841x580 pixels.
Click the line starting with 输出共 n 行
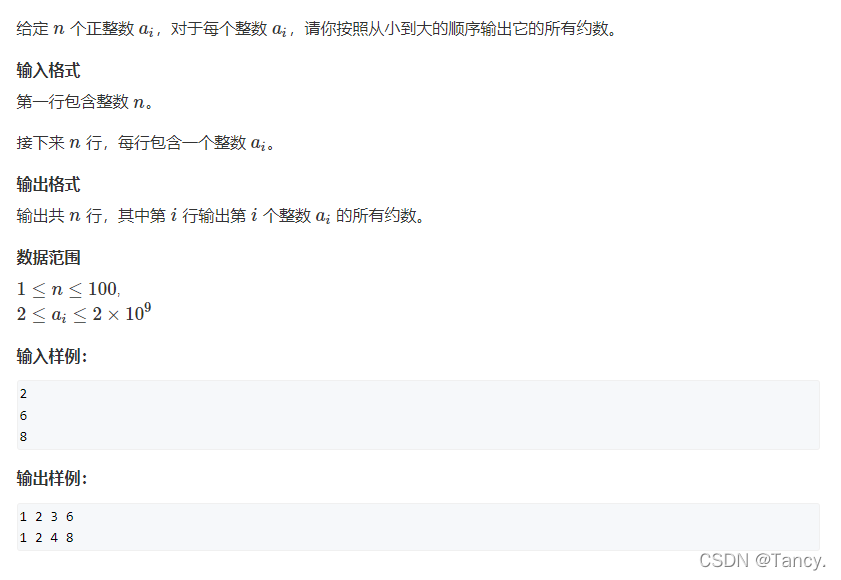(x=220, y=216)
